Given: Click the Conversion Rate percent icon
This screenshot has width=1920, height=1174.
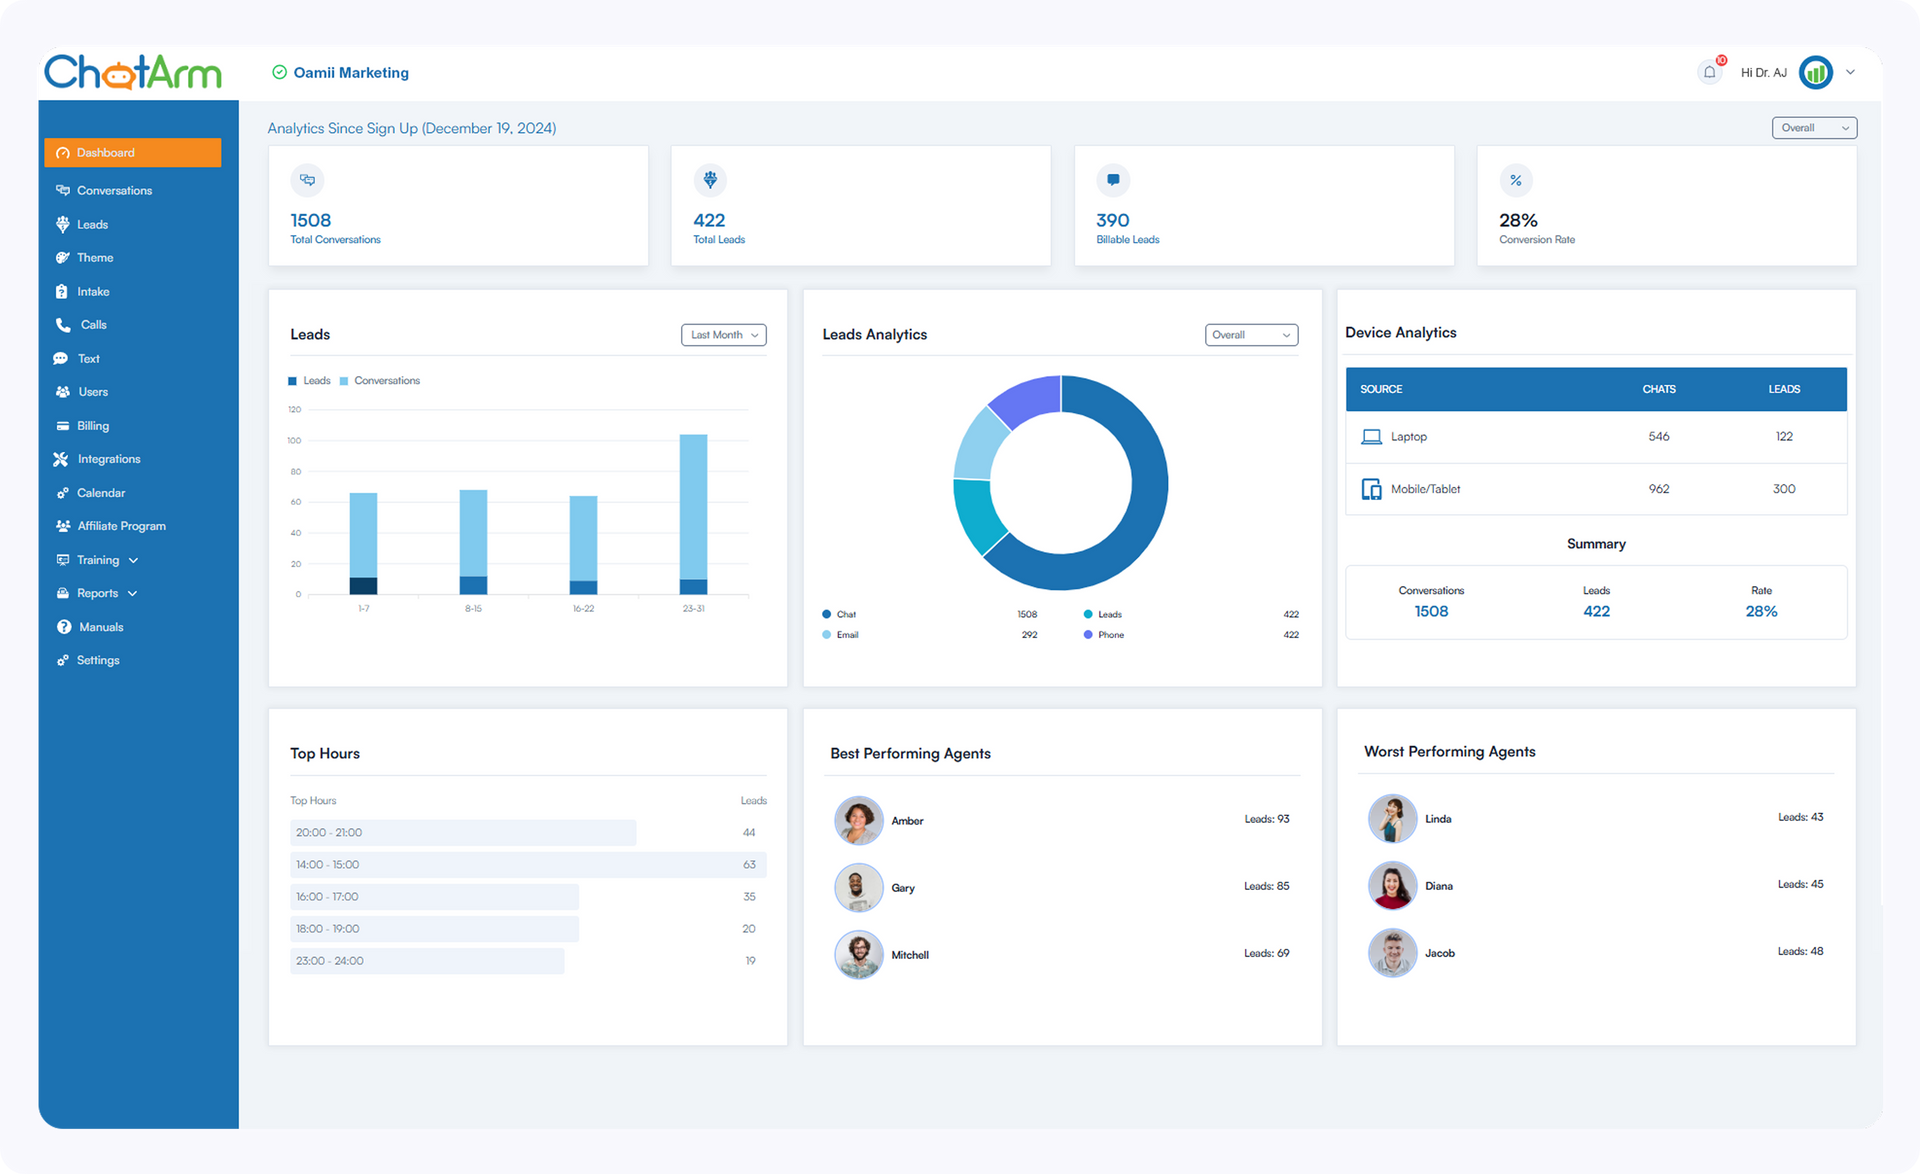Looking at the screenshot, I should click(x=1516, y=180).
